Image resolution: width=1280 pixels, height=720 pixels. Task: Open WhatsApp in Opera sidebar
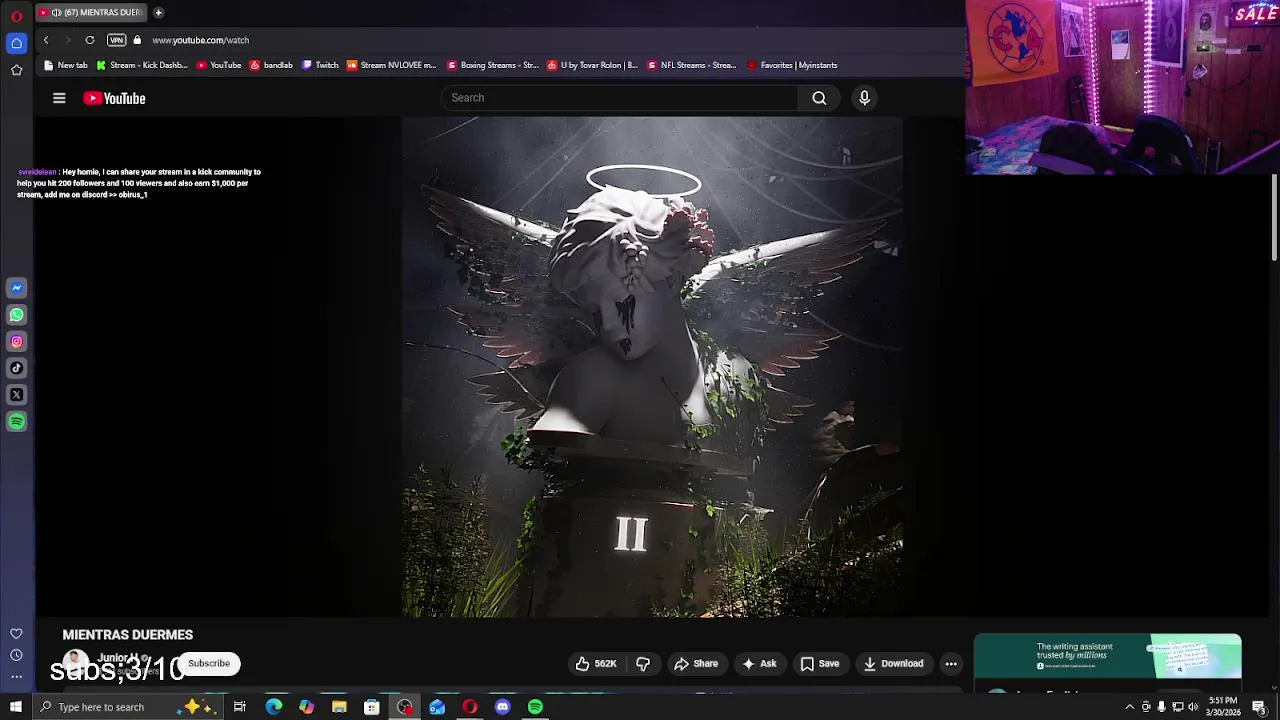(x=16, y=315)
